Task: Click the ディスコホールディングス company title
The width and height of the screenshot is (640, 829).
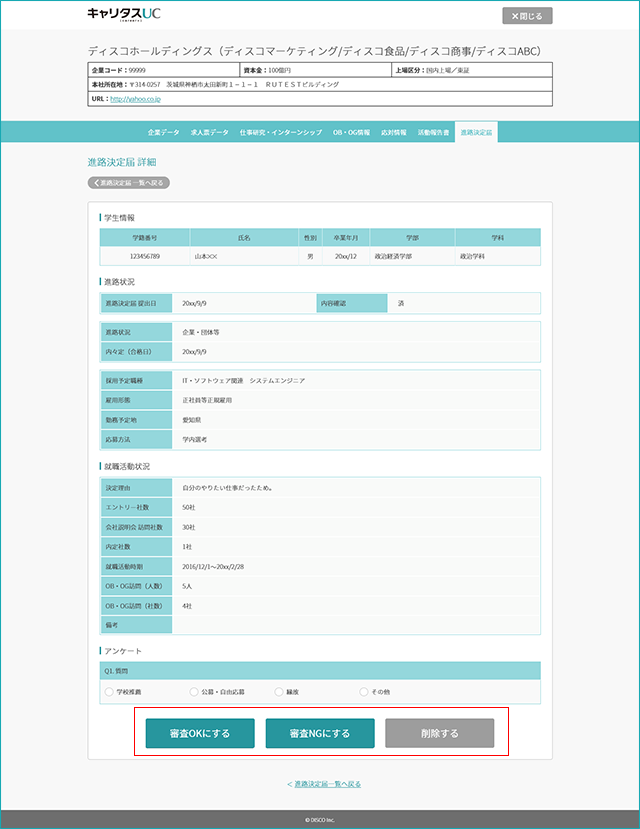Action: coord(314,51)
